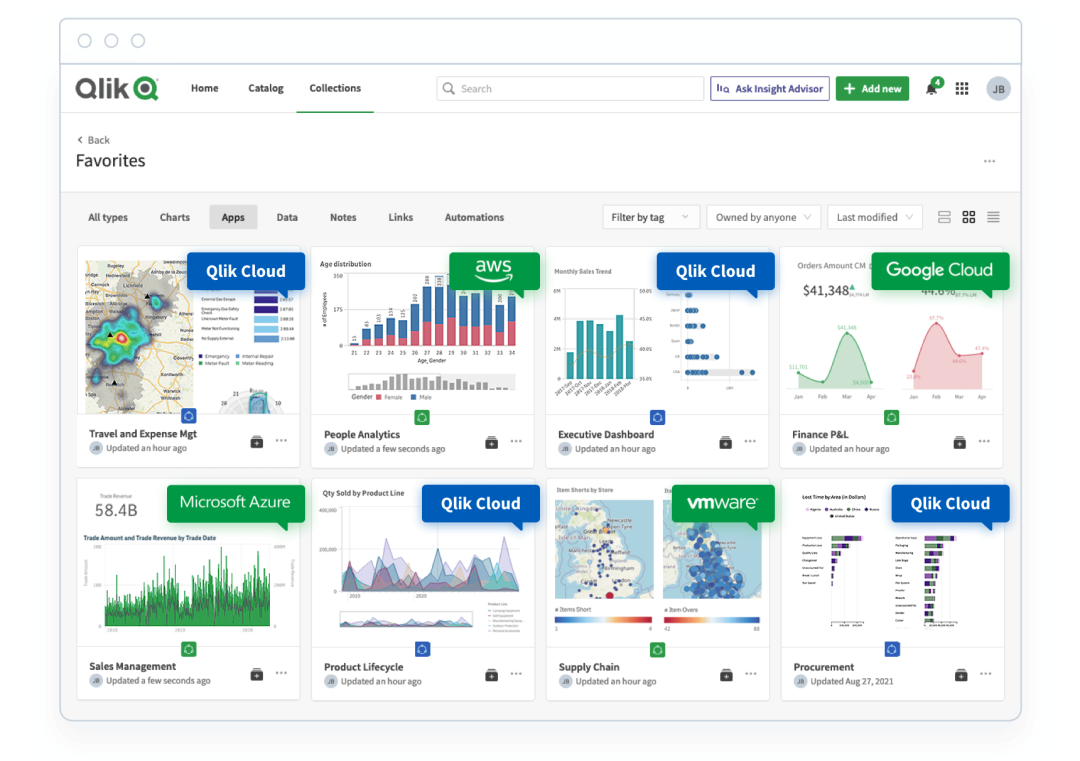This screenshot has width=1080, height=761.
Task: Go Back from Favorites
Action: point(93,140)
